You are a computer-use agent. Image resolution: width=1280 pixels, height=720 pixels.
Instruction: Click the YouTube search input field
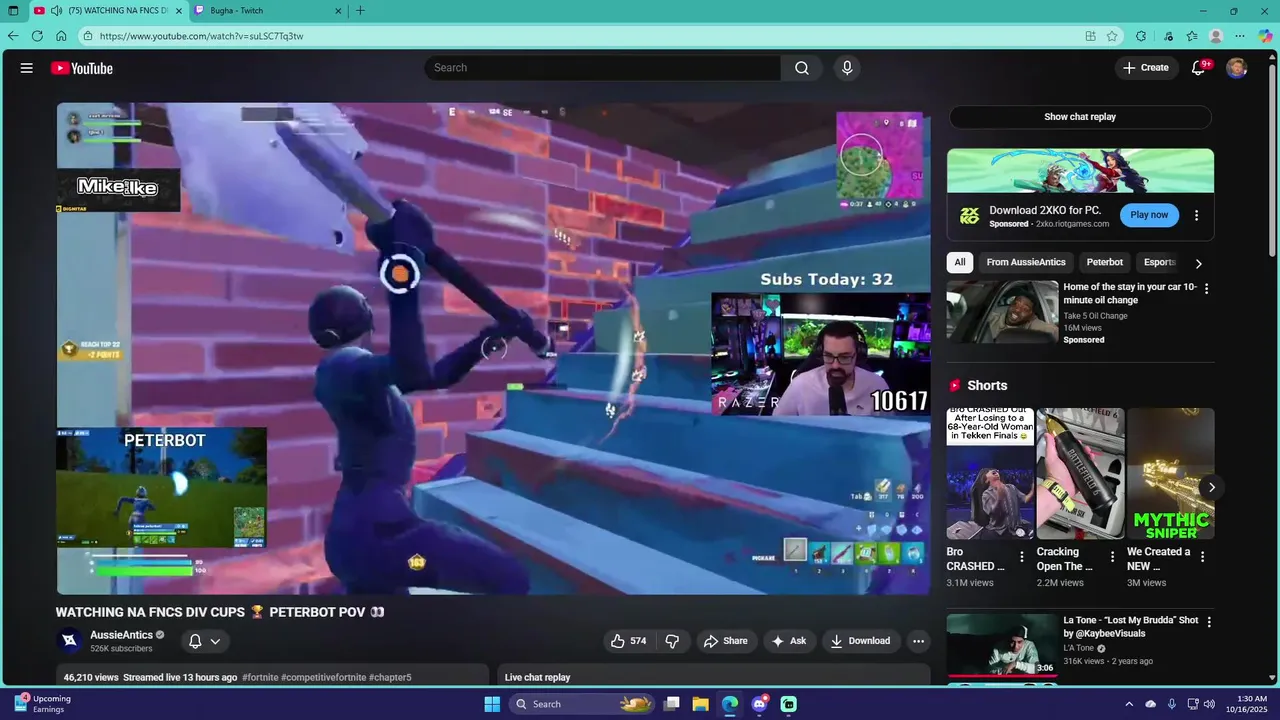tap(603, 68)
